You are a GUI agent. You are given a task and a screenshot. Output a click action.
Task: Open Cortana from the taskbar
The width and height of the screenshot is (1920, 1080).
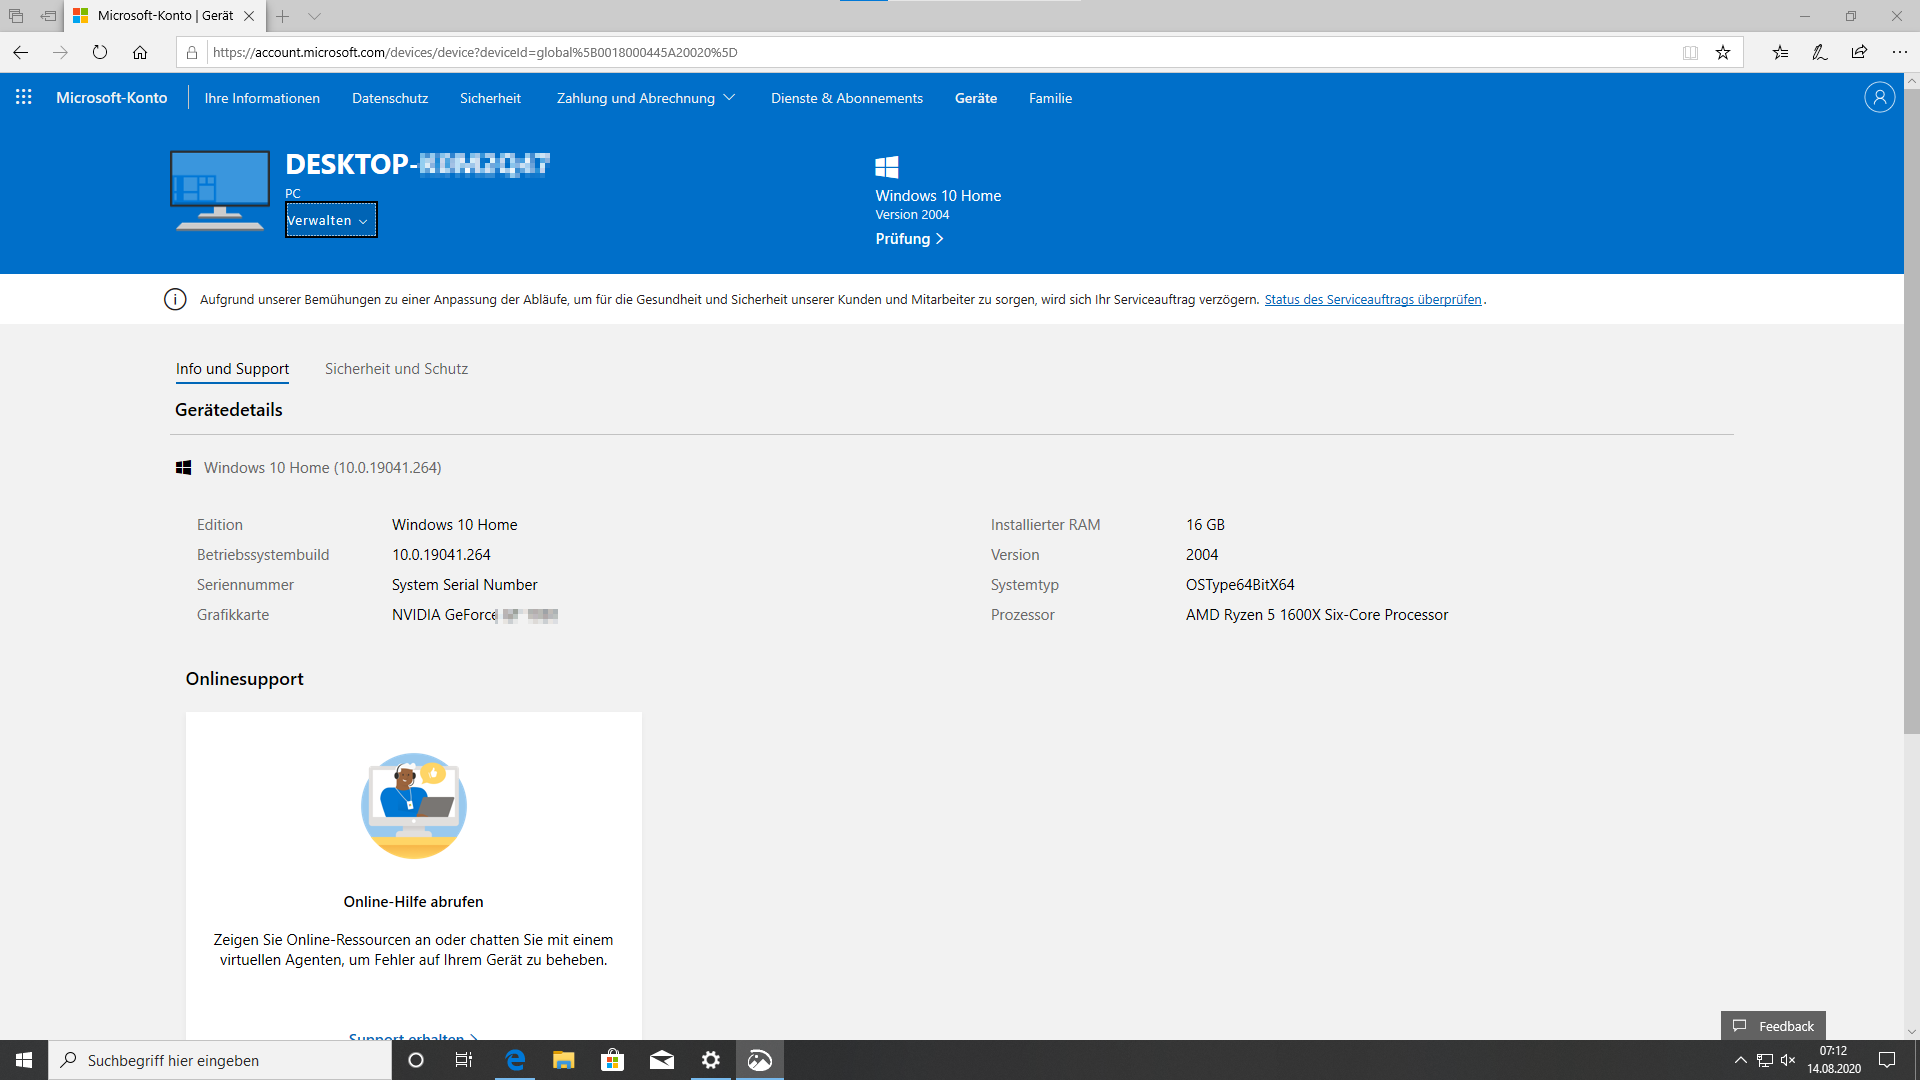tap(416, 1060)
